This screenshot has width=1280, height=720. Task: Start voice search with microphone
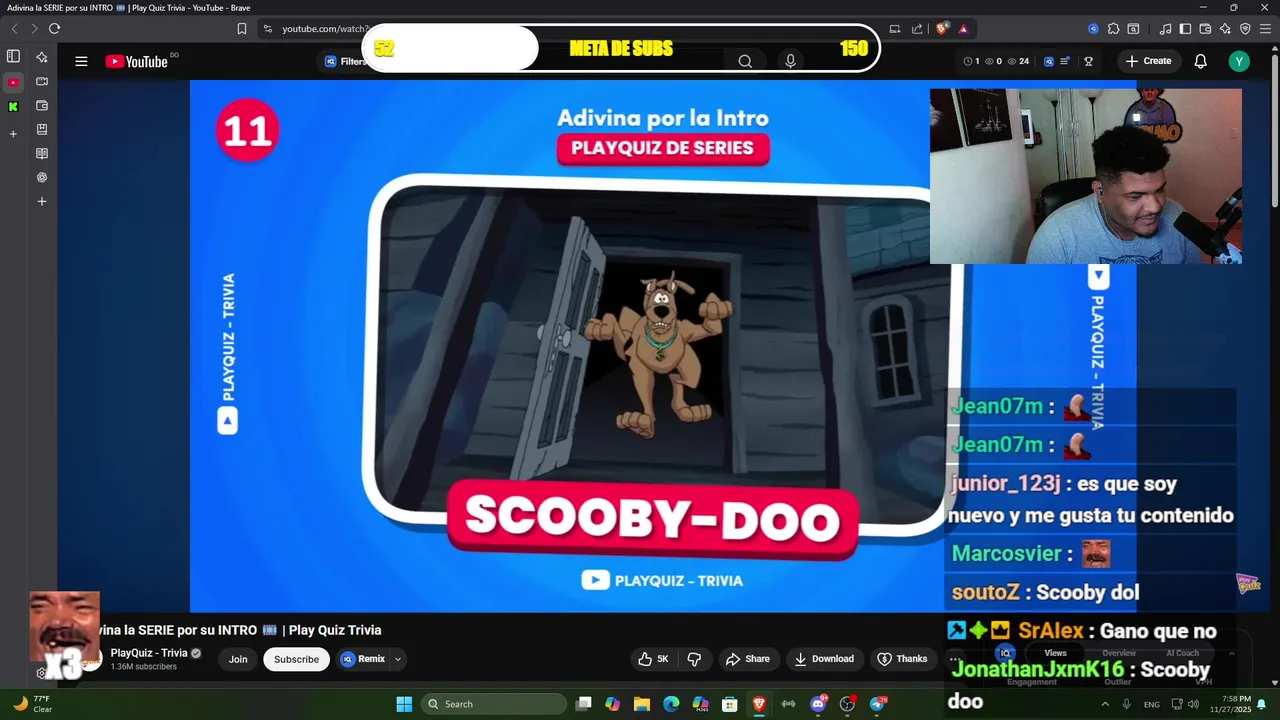click(x=791, y=61)
